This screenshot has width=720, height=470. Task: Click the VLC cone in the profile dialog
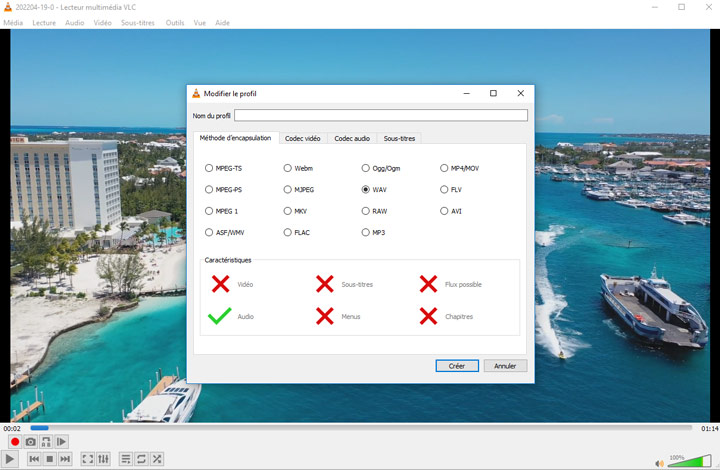click(x=196, y=93)
